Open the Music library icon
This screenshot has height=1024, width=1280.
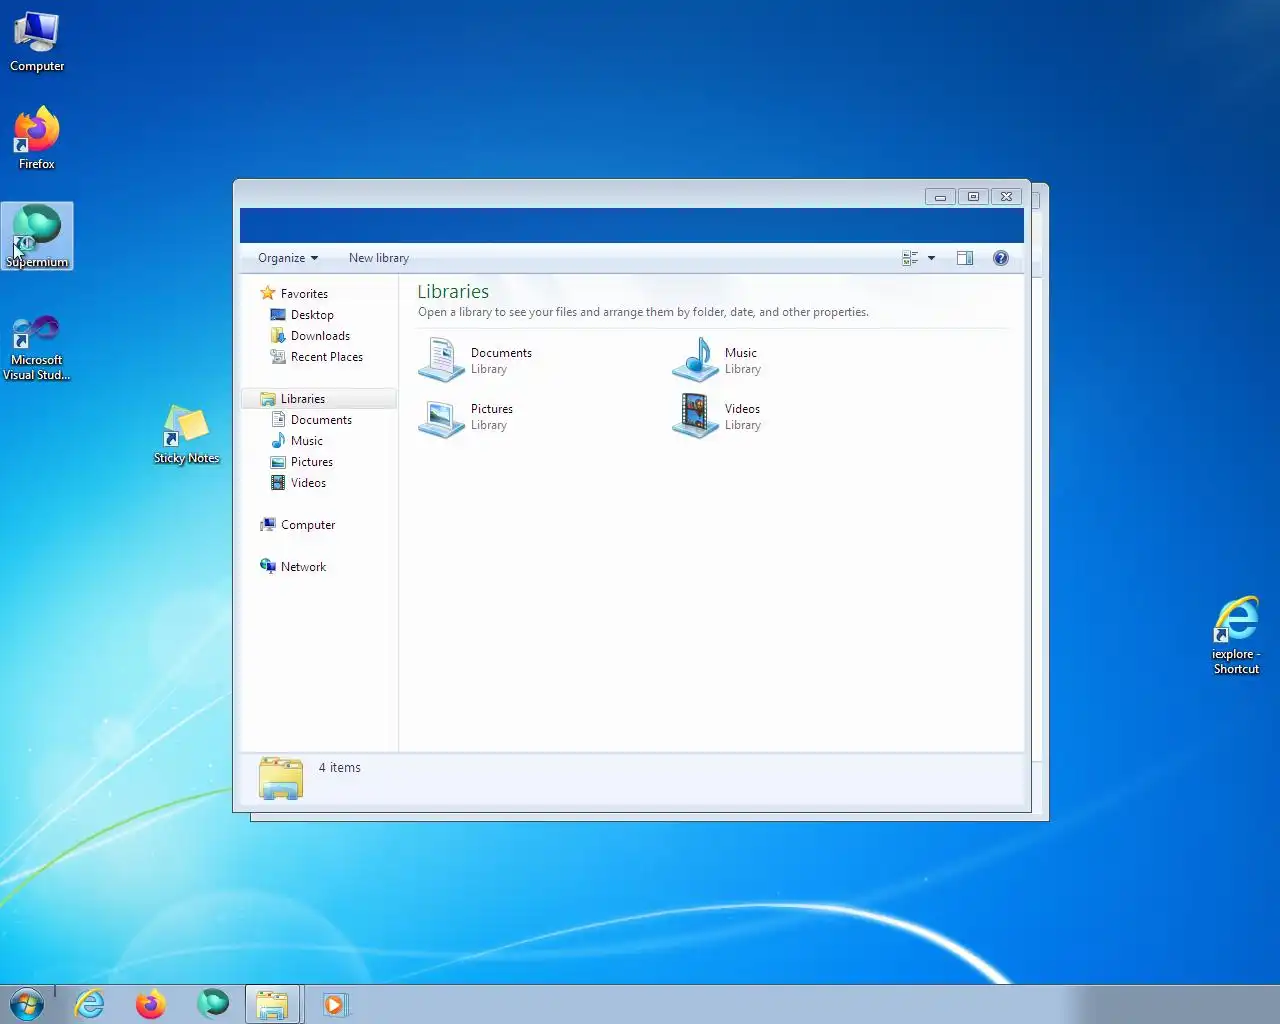695,360
